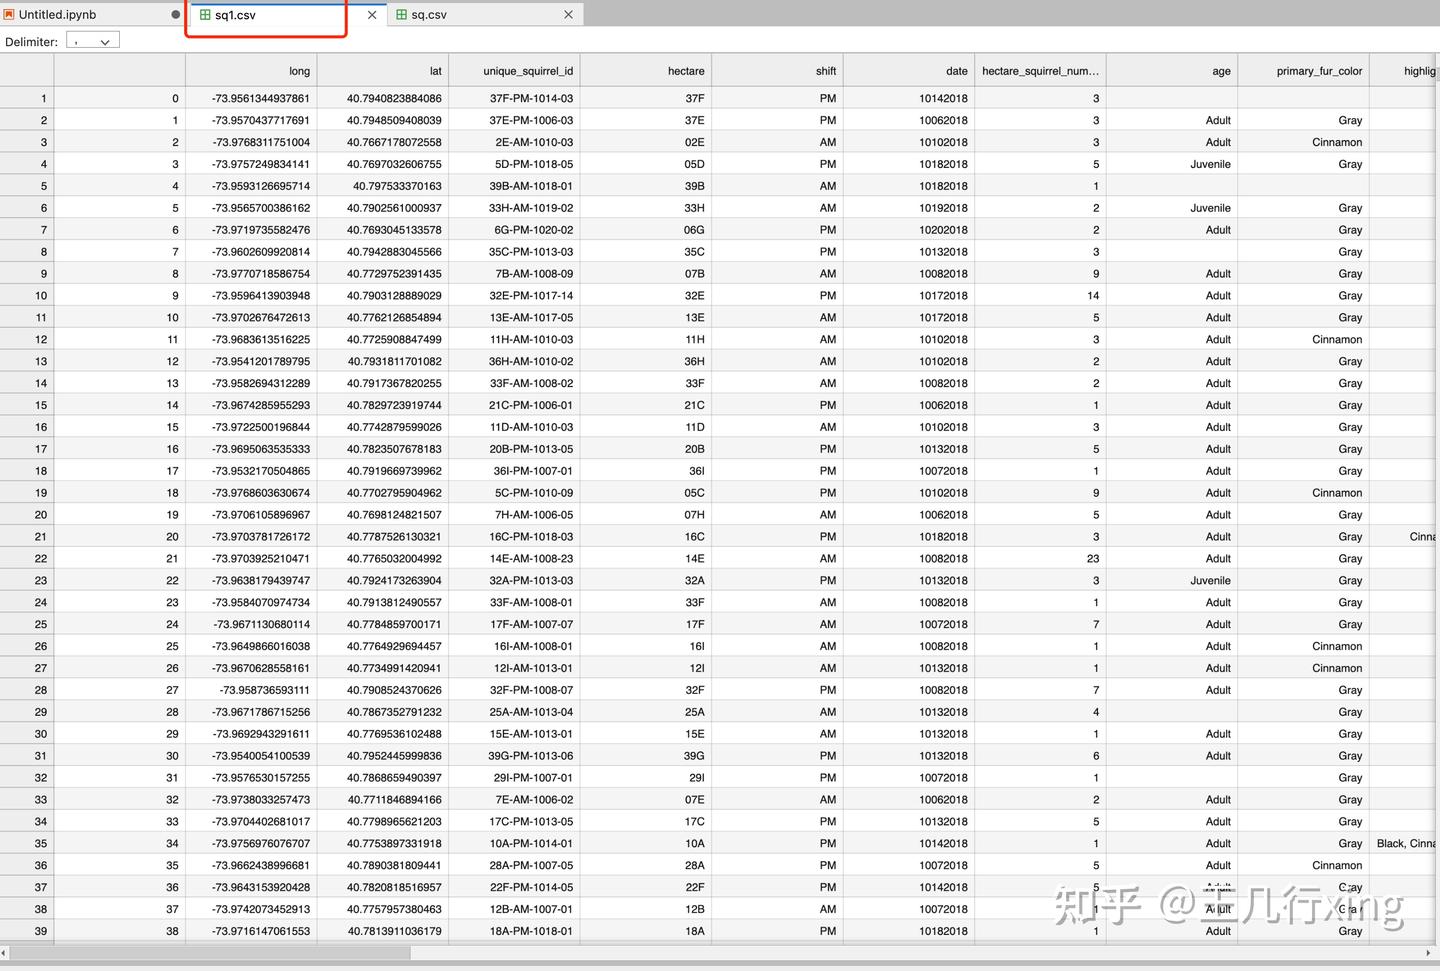The height and width of the screenshot is (971, 1440).
Task: Select the shift column header
Action: coord(824,70)
